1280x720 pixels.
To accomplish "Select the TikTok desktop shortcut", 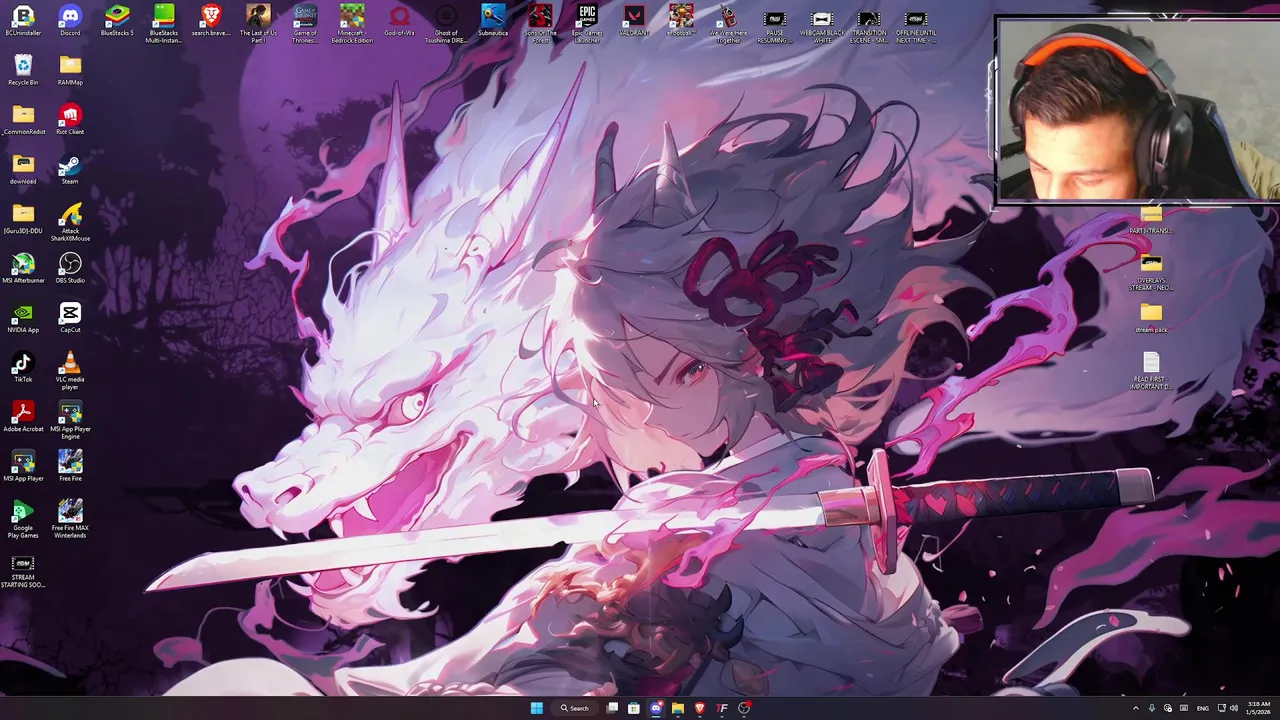I will coord(23,367).
